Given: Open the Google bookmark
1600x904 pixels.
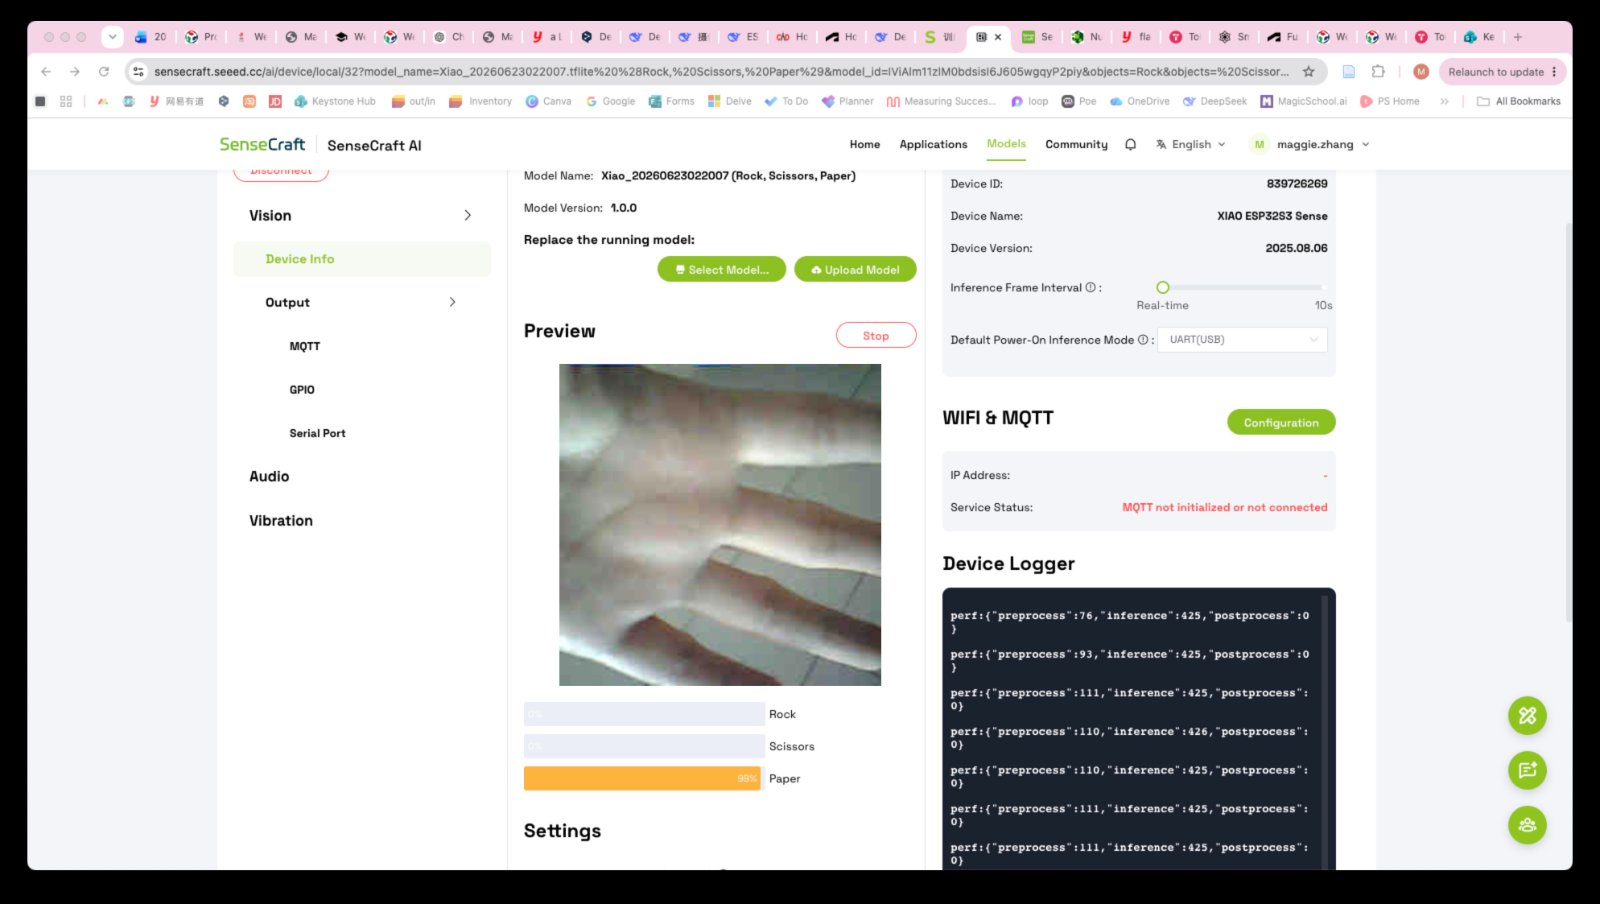Looking at the screenshot, I should click(611, 101).
